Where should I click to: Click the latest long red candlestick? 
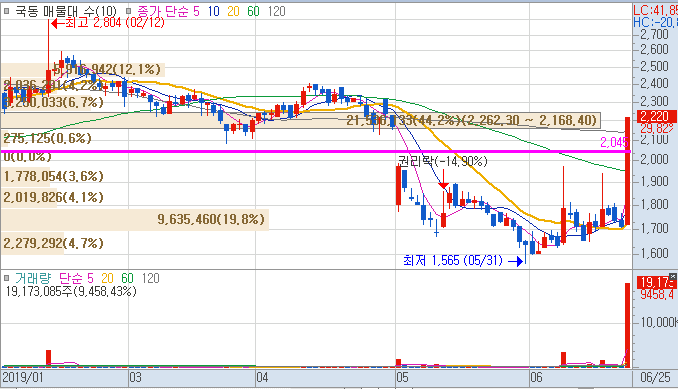pos(627,171)
